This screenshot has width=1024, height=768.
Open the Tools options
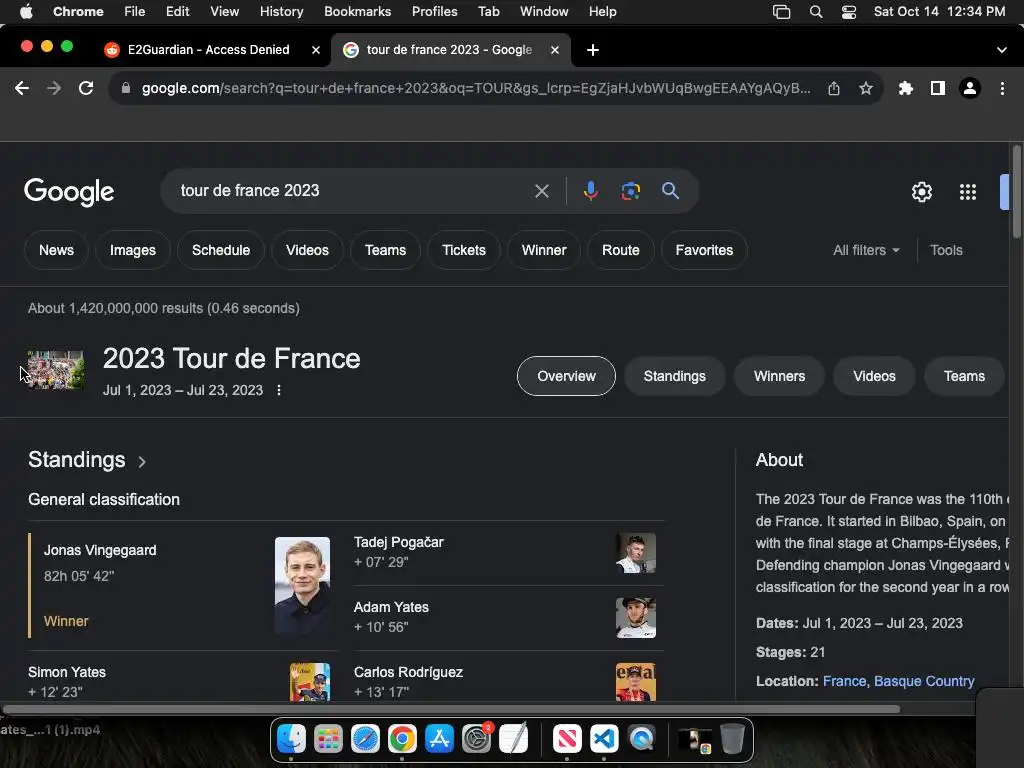[946, 250]
